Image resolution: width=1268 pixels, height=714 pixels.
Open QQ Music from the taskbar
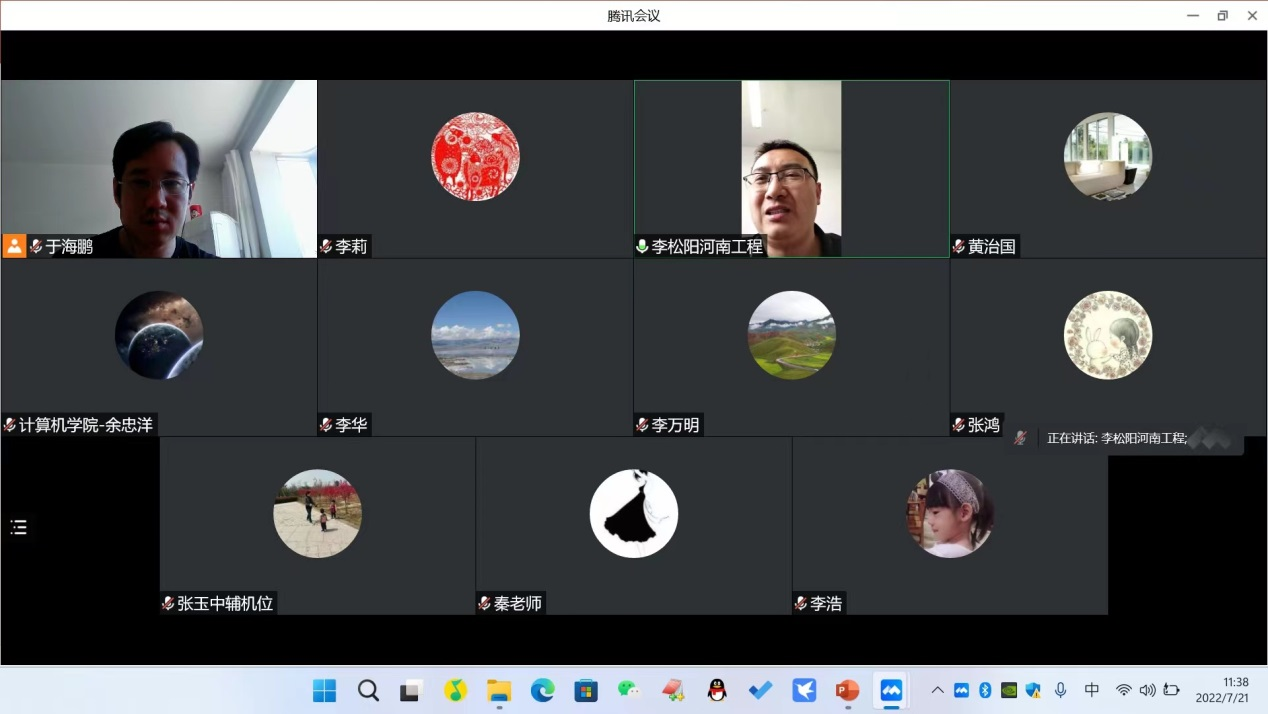455,690
